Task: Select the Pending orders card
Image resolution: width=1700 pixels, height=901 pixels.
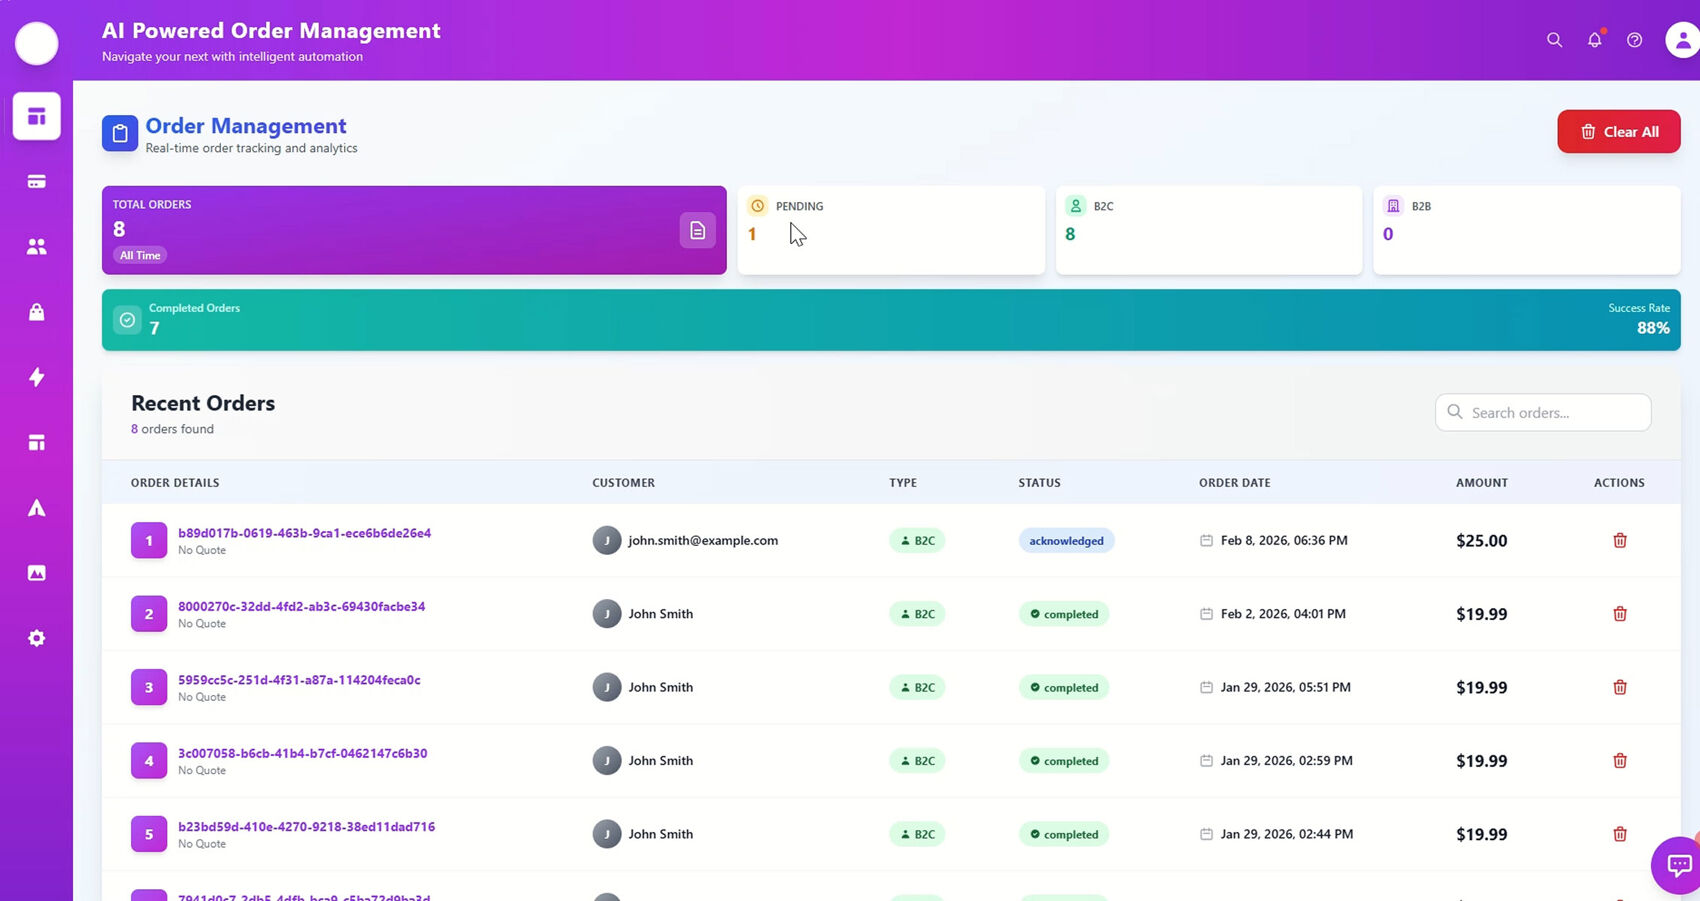Action: pyautogui.click(x=890, y=230)
